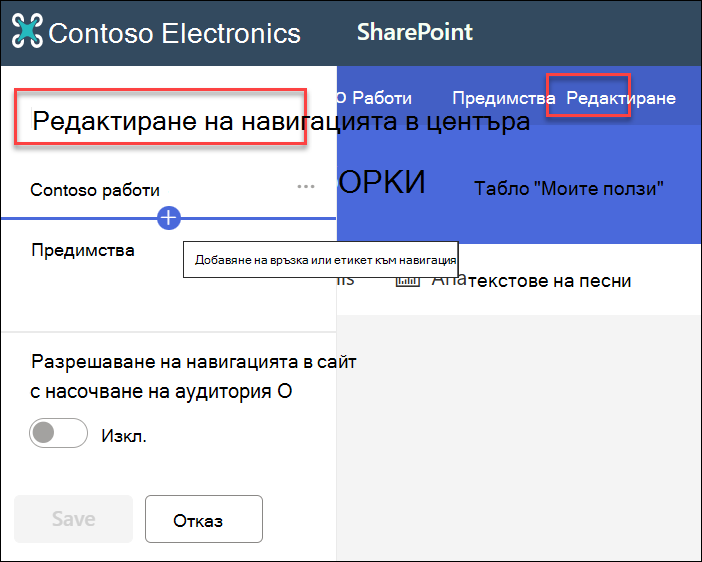
Task: Click the Contoso Electronics site title
Action: point(174,33)
